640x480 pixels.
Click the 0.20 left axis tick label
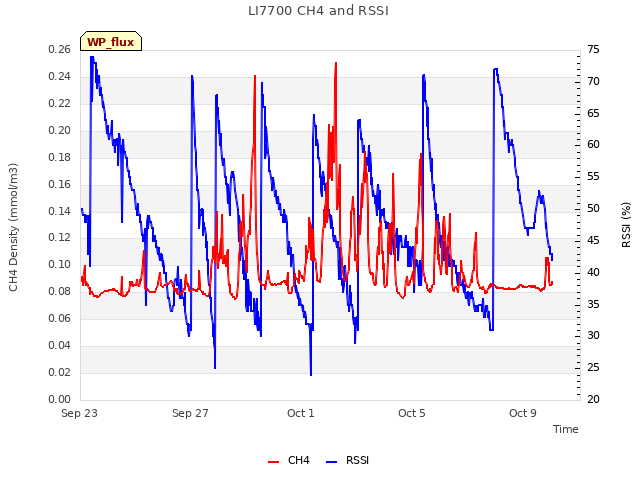(x=60, y=130)
